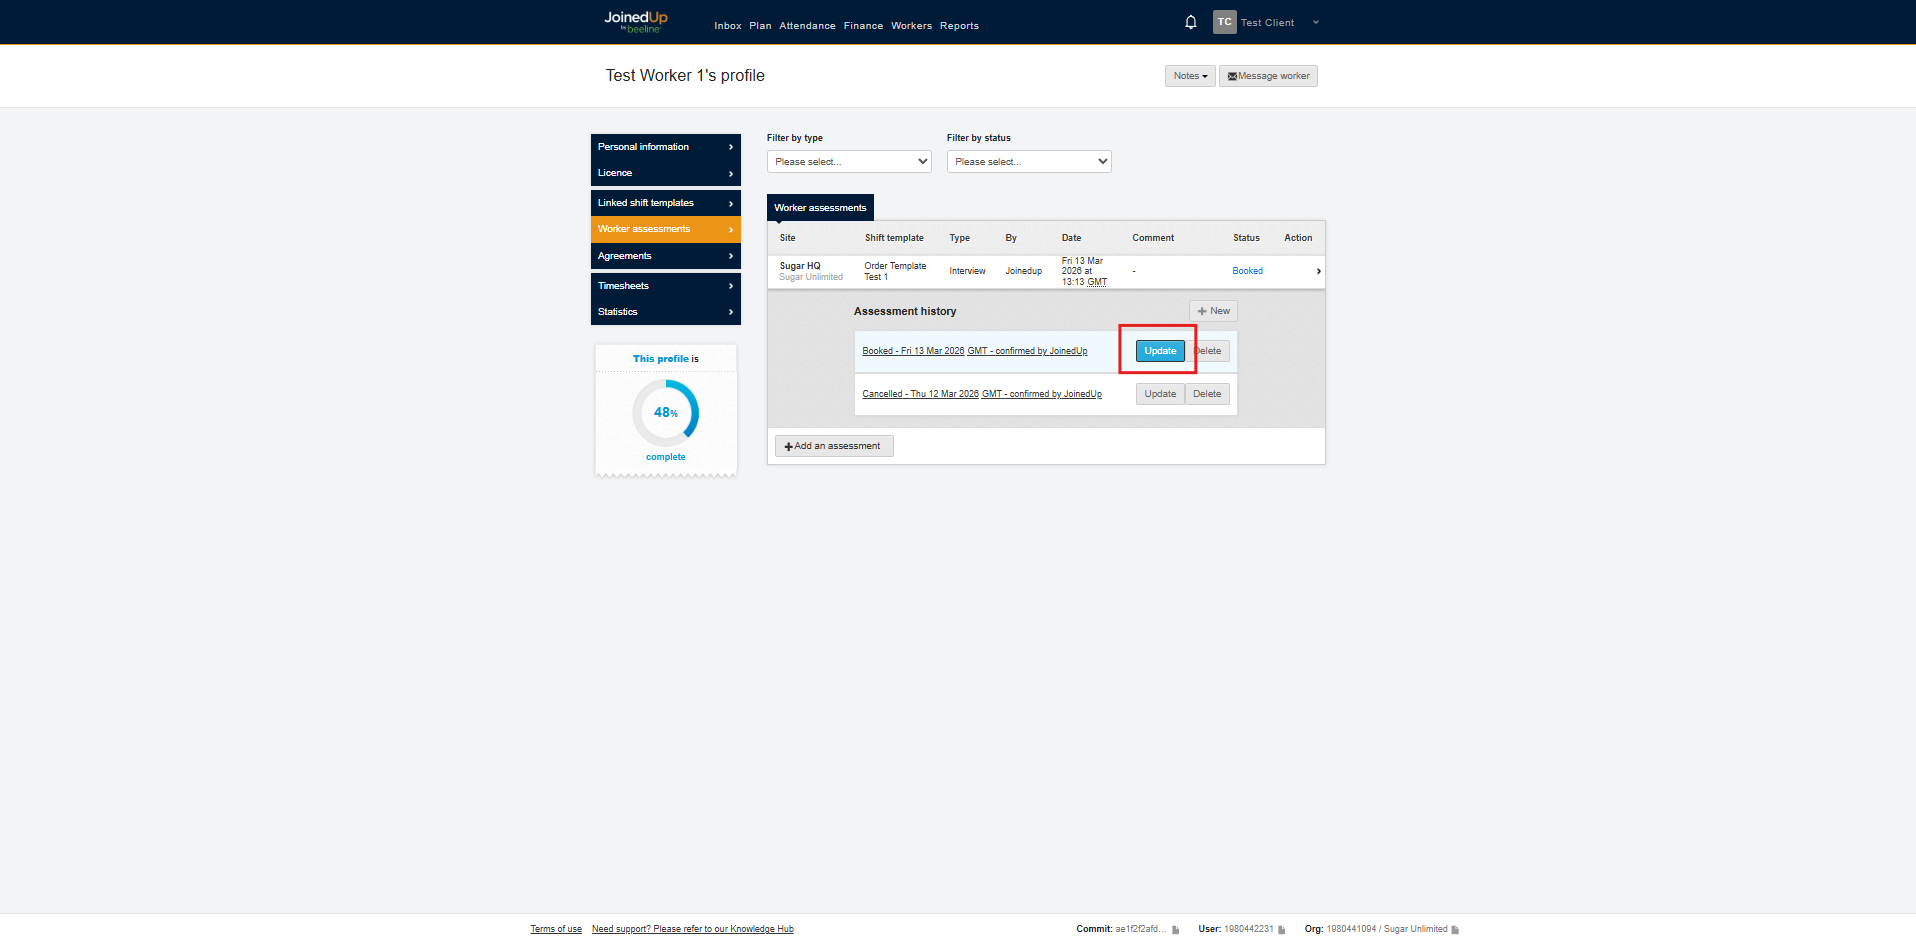Screen dimensions: 1916x940
Task: Open the Filter by status dropdown
Action: pos(1028,162)
